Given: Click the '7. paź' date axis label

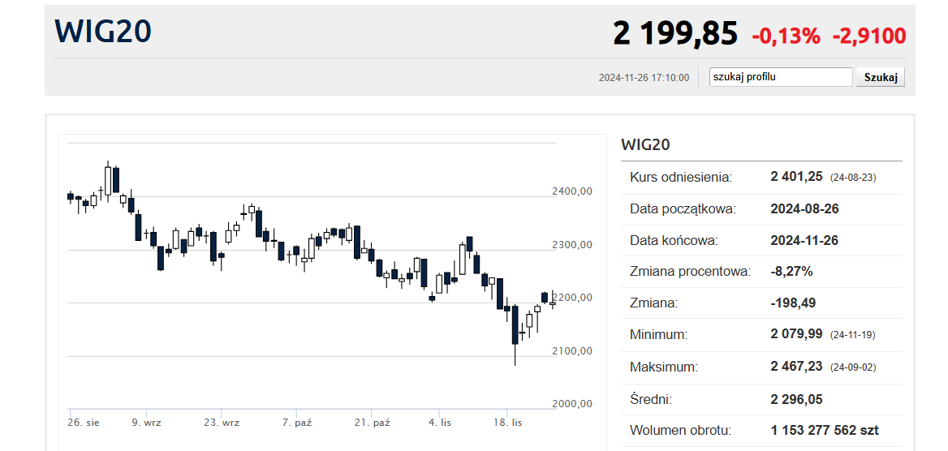Looking at the screenshot, I should pos(297,423).
